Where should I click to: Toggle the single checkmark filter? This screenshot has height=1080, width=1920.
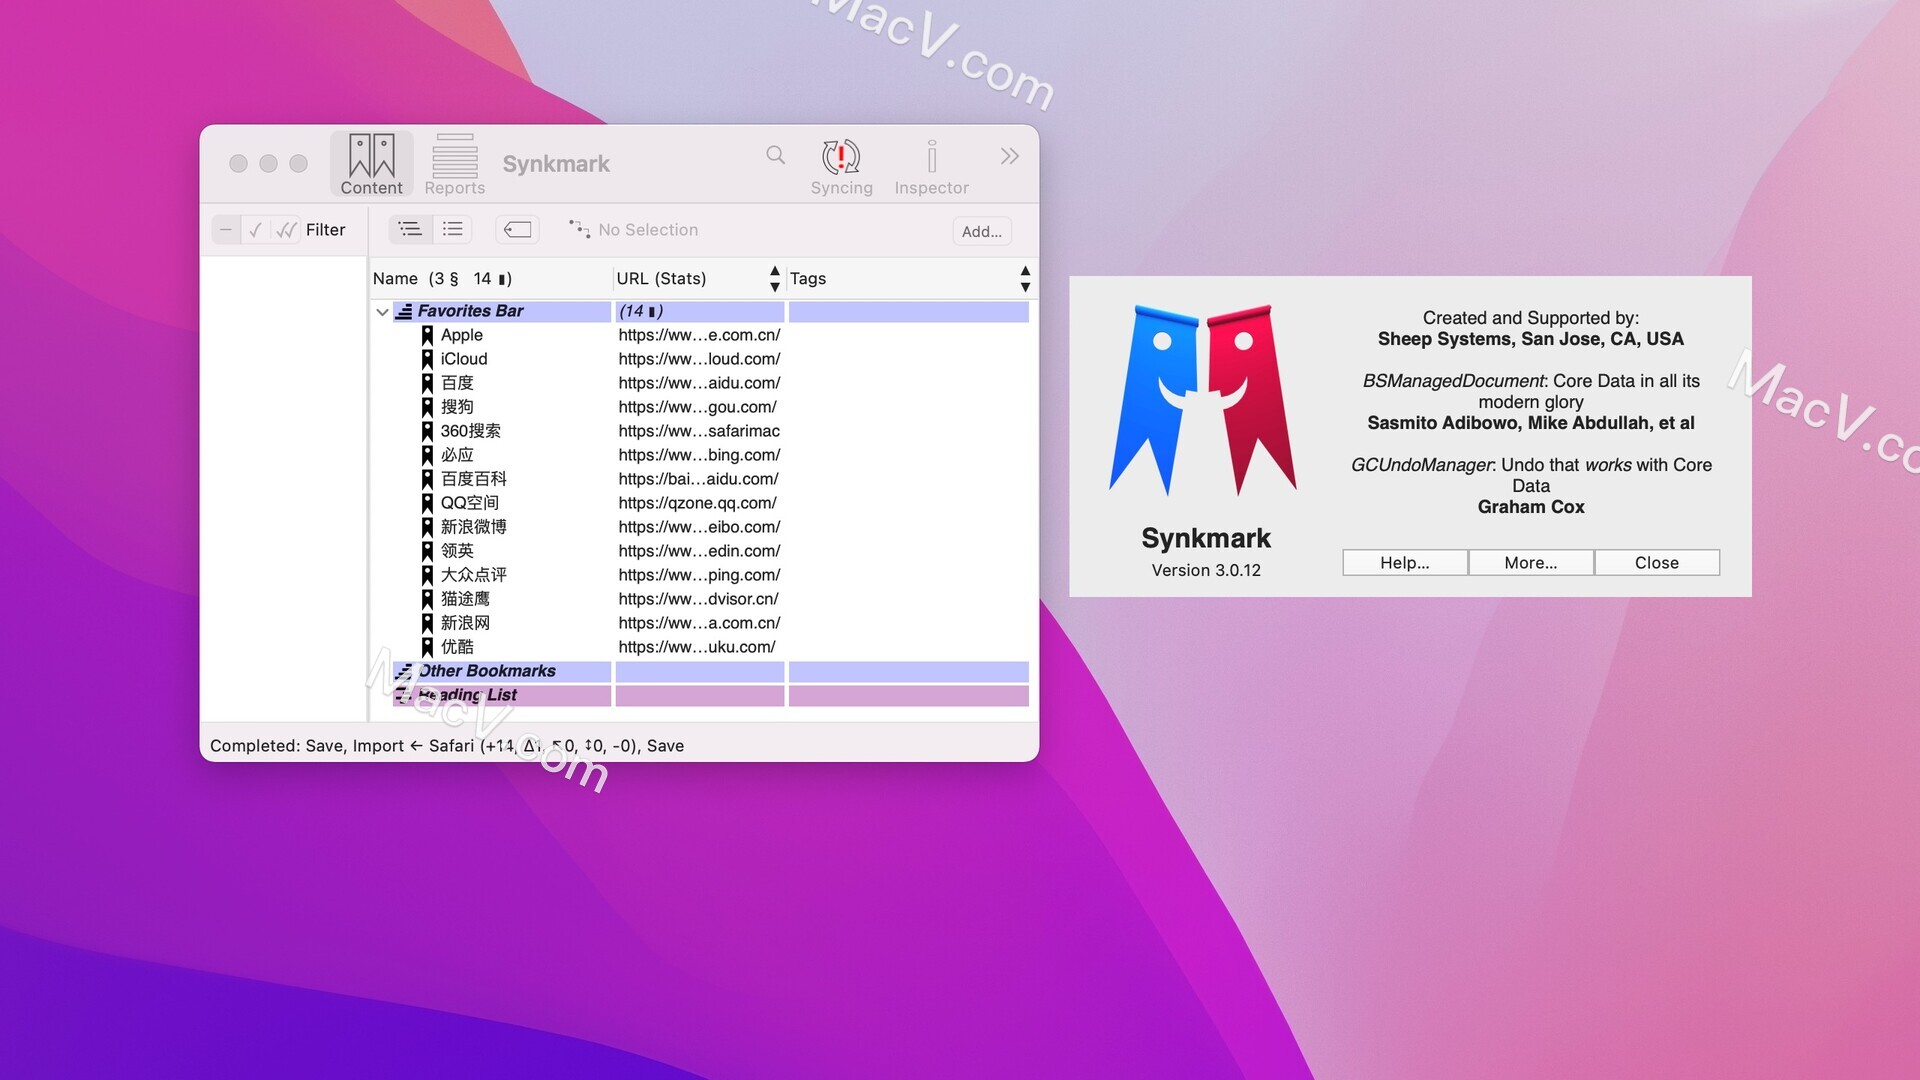pyautogui.click(x=256, y=230)
